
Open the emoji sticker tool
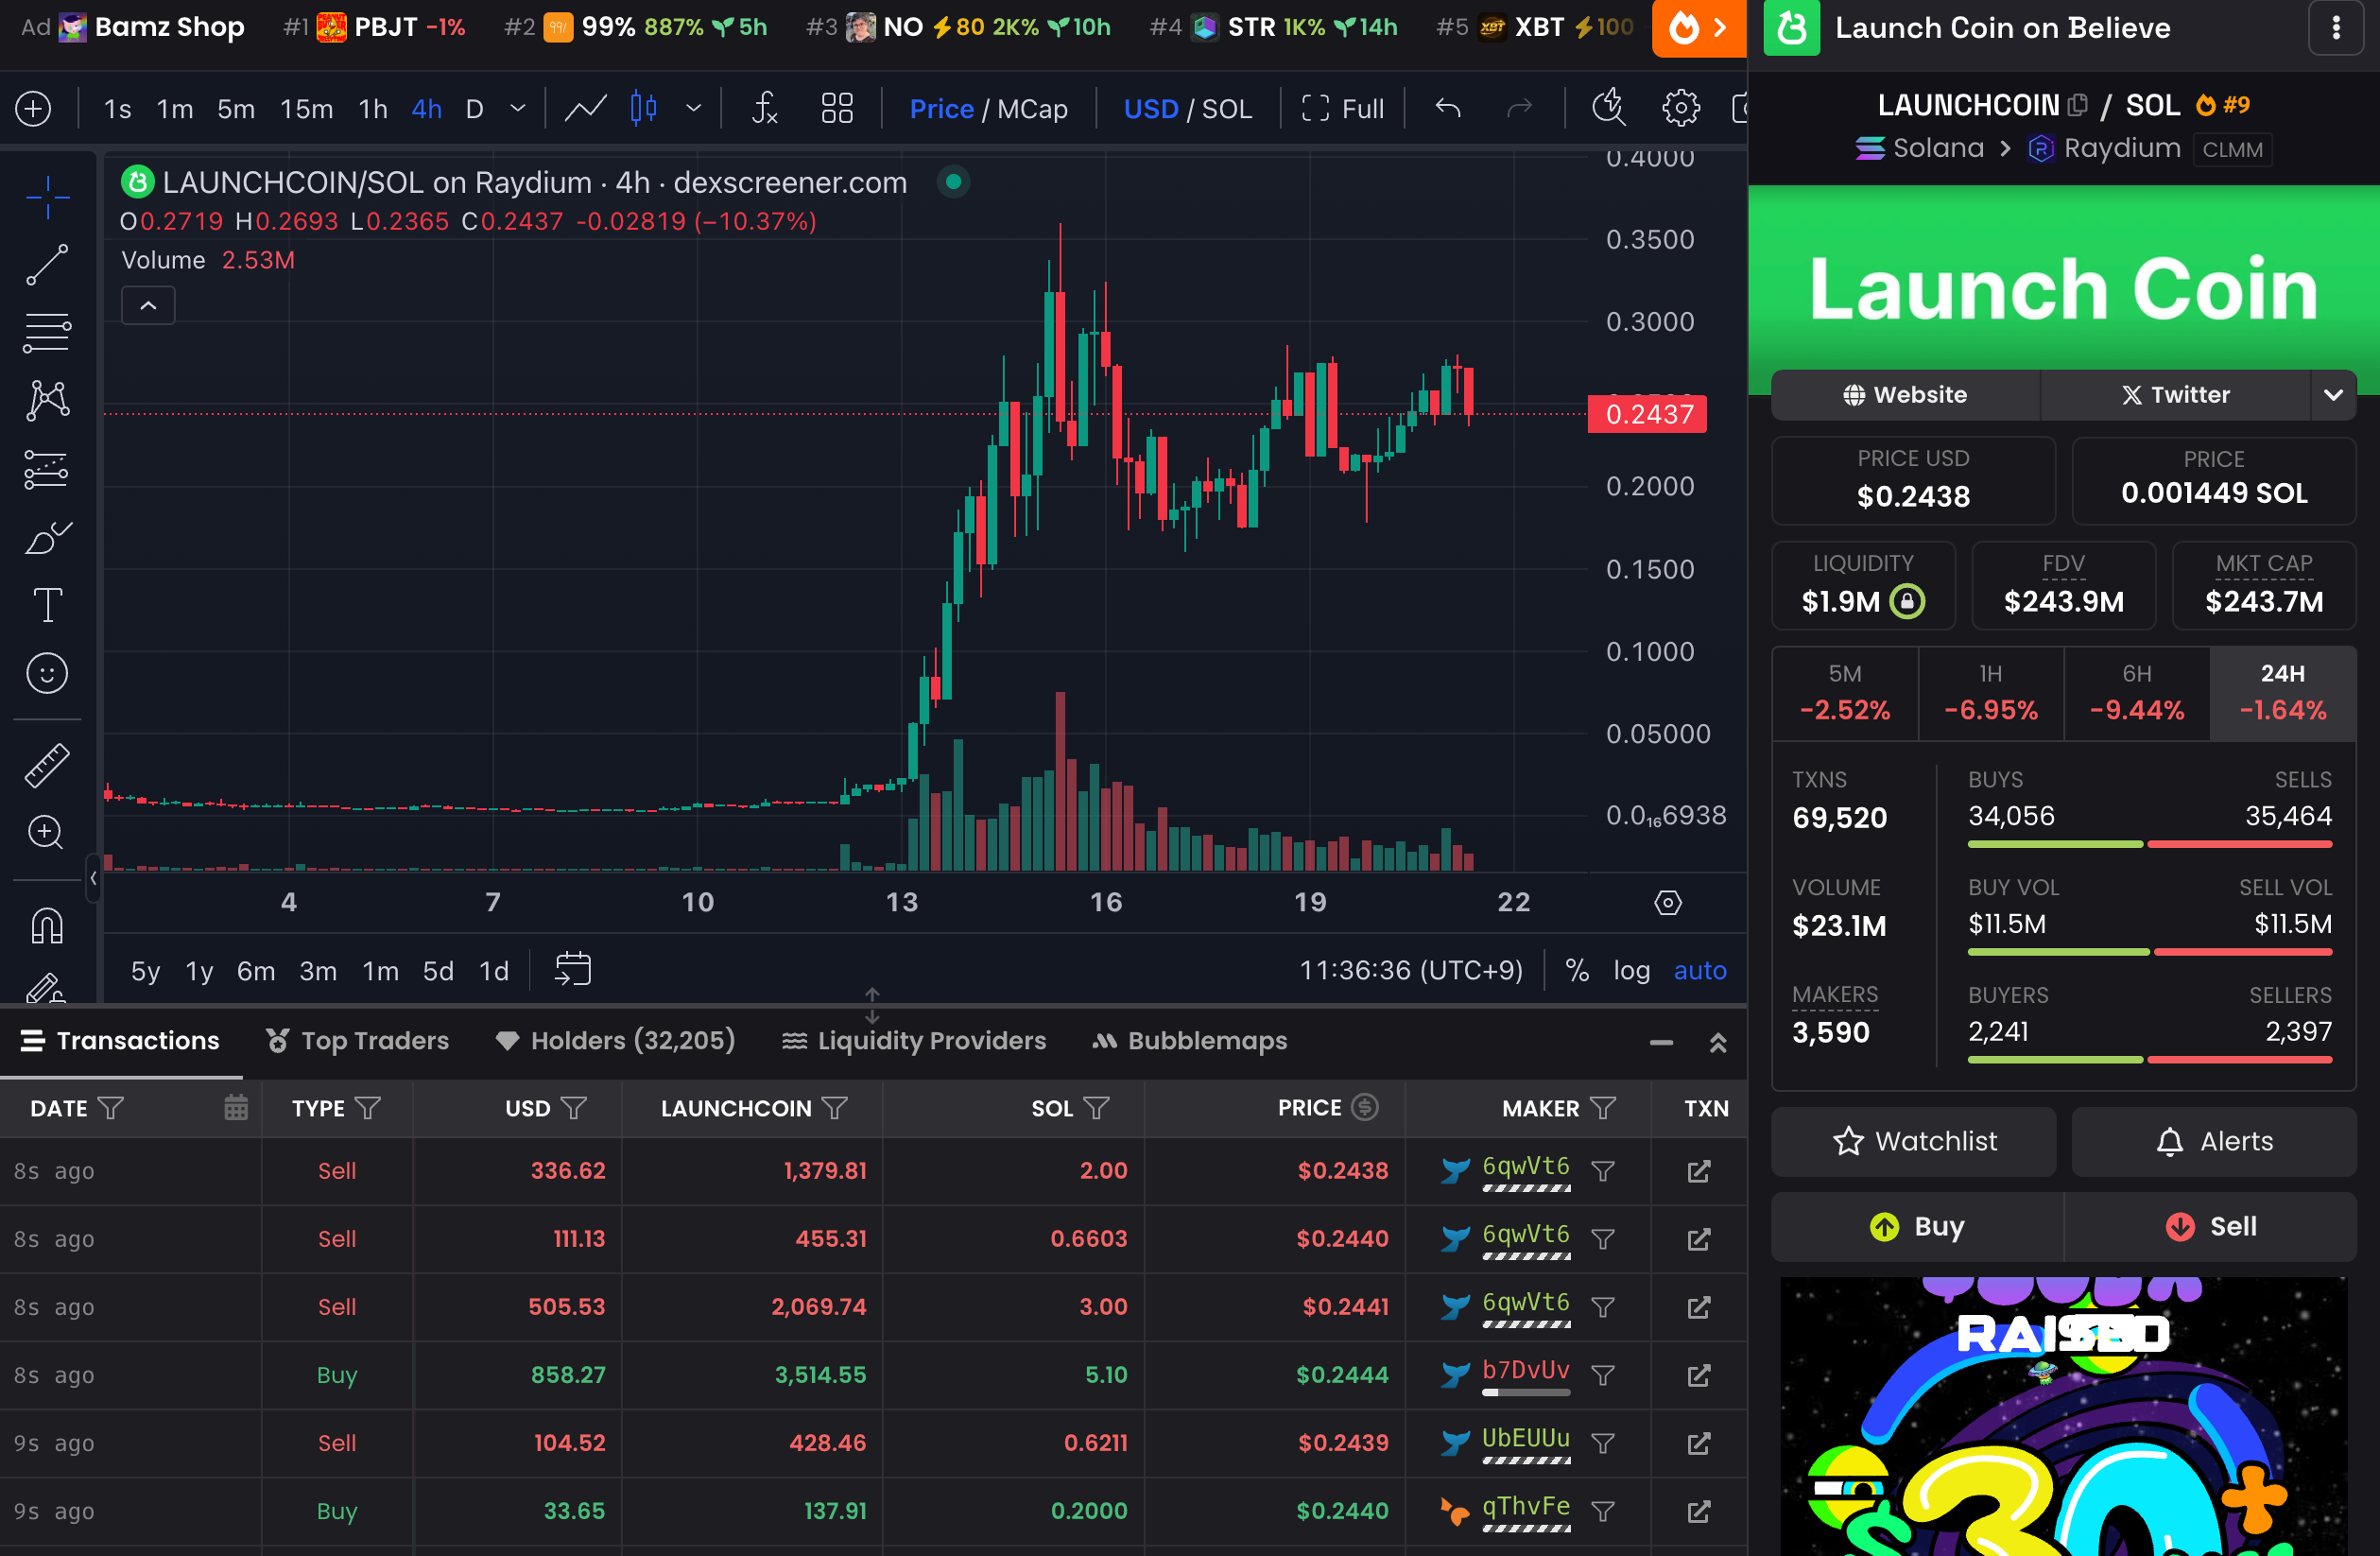coord(47,673)
